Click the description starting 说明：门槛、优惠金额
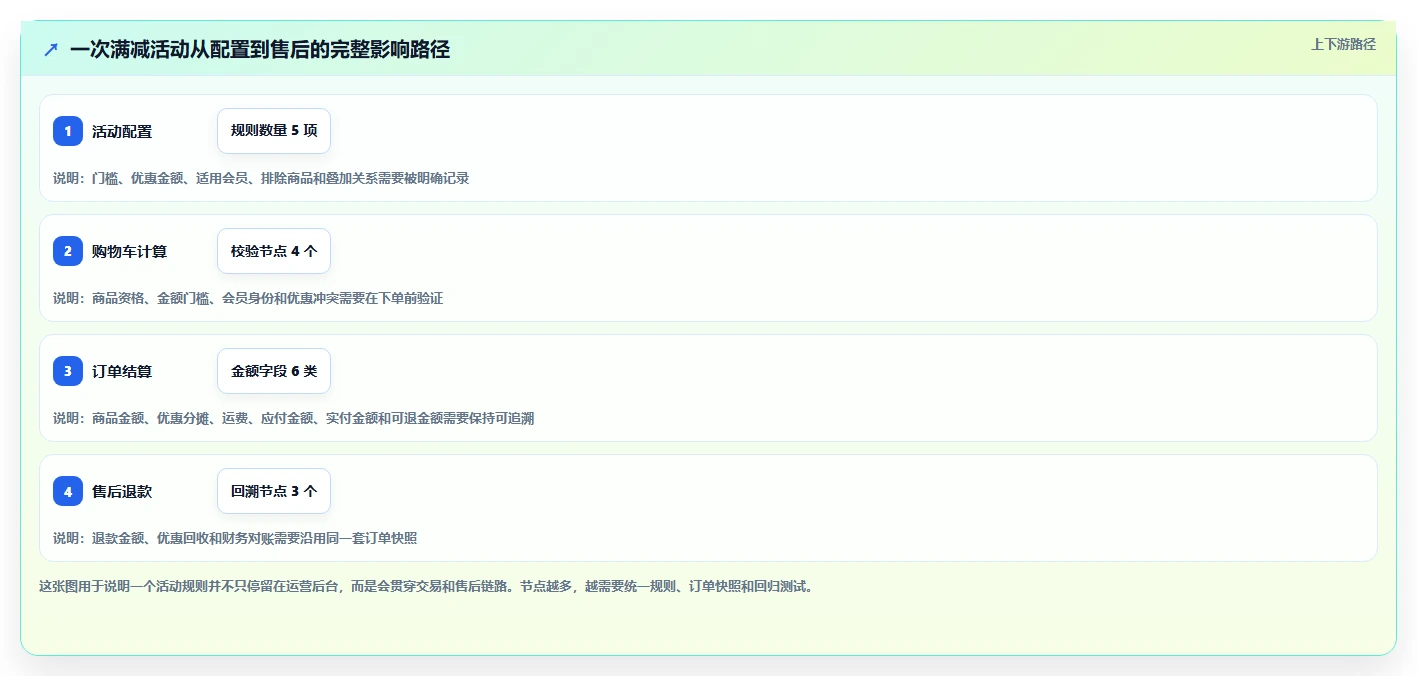Screen dimensions: 1417x676 261,178
